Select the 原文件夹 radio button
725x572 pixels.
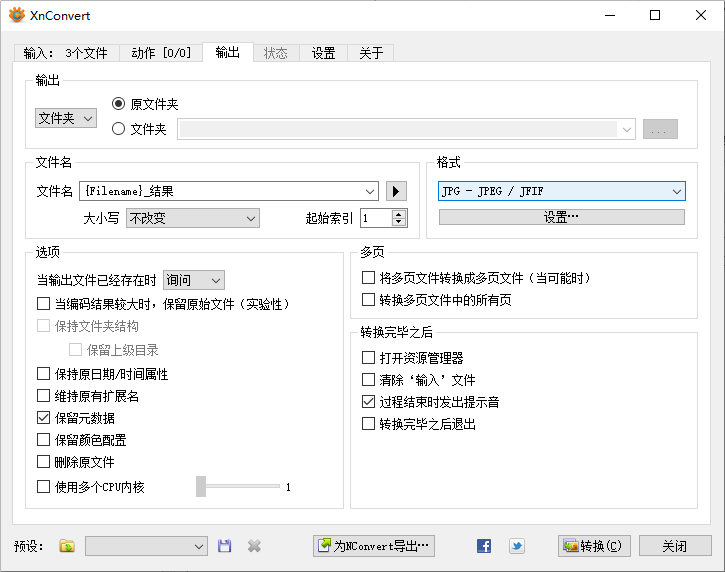click(x=118, y=104)
